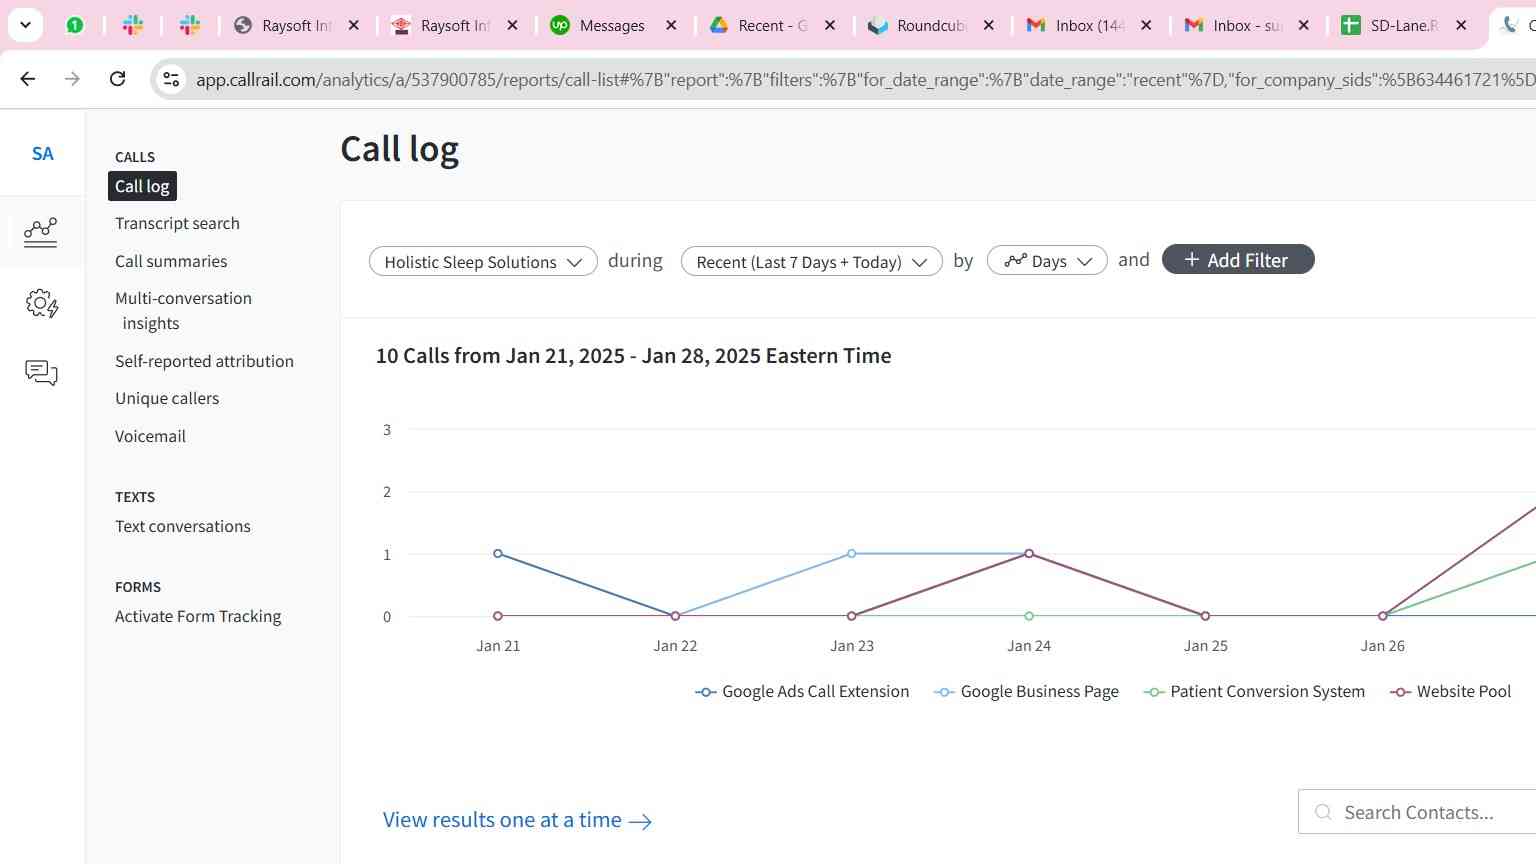Click the Add Filter button
Viewport: 1536px width, 864px height.
click(x=1238, y=260)
